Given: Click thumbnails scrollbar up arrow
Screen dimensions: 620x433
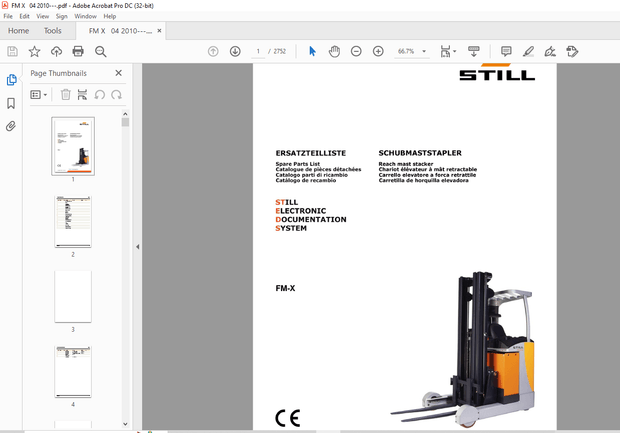Looking at the screenshot, I should (x=125, y=114).
